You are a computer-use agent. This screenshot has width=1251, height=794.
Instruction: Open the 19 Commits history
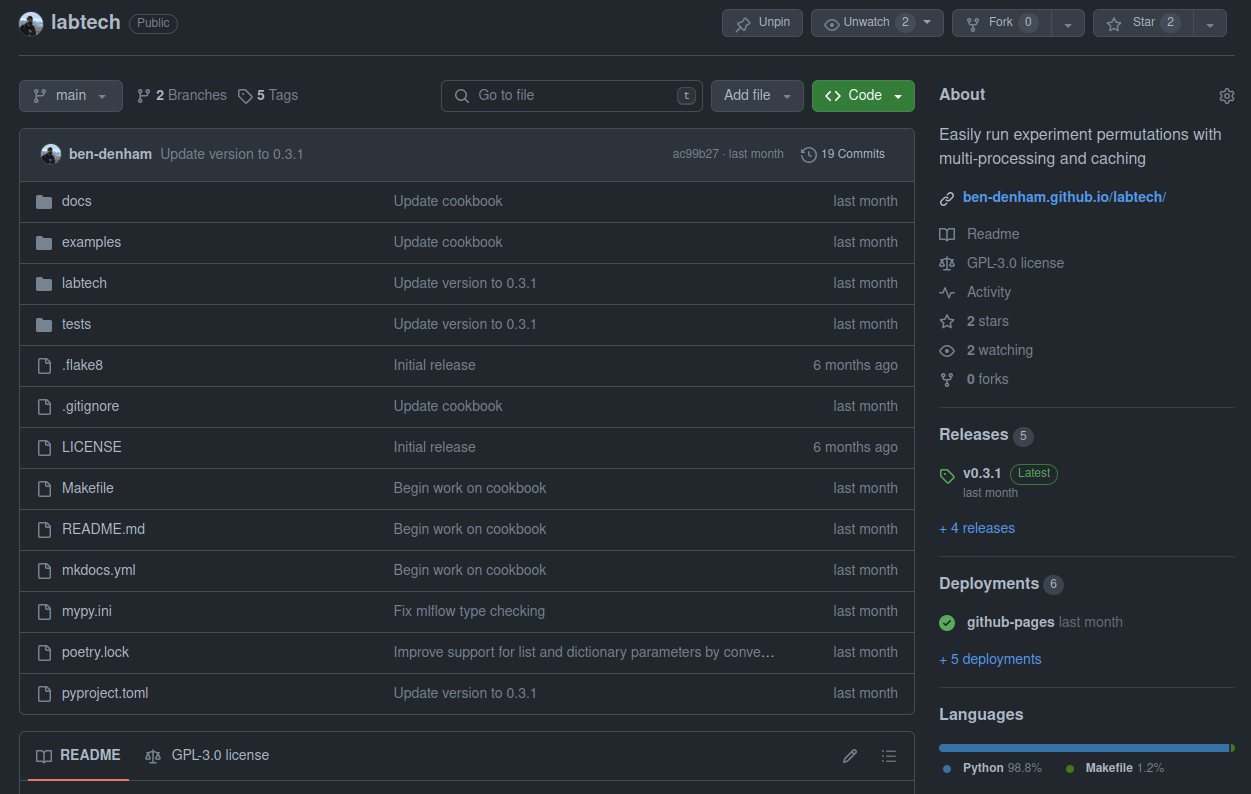click(843, 155)
